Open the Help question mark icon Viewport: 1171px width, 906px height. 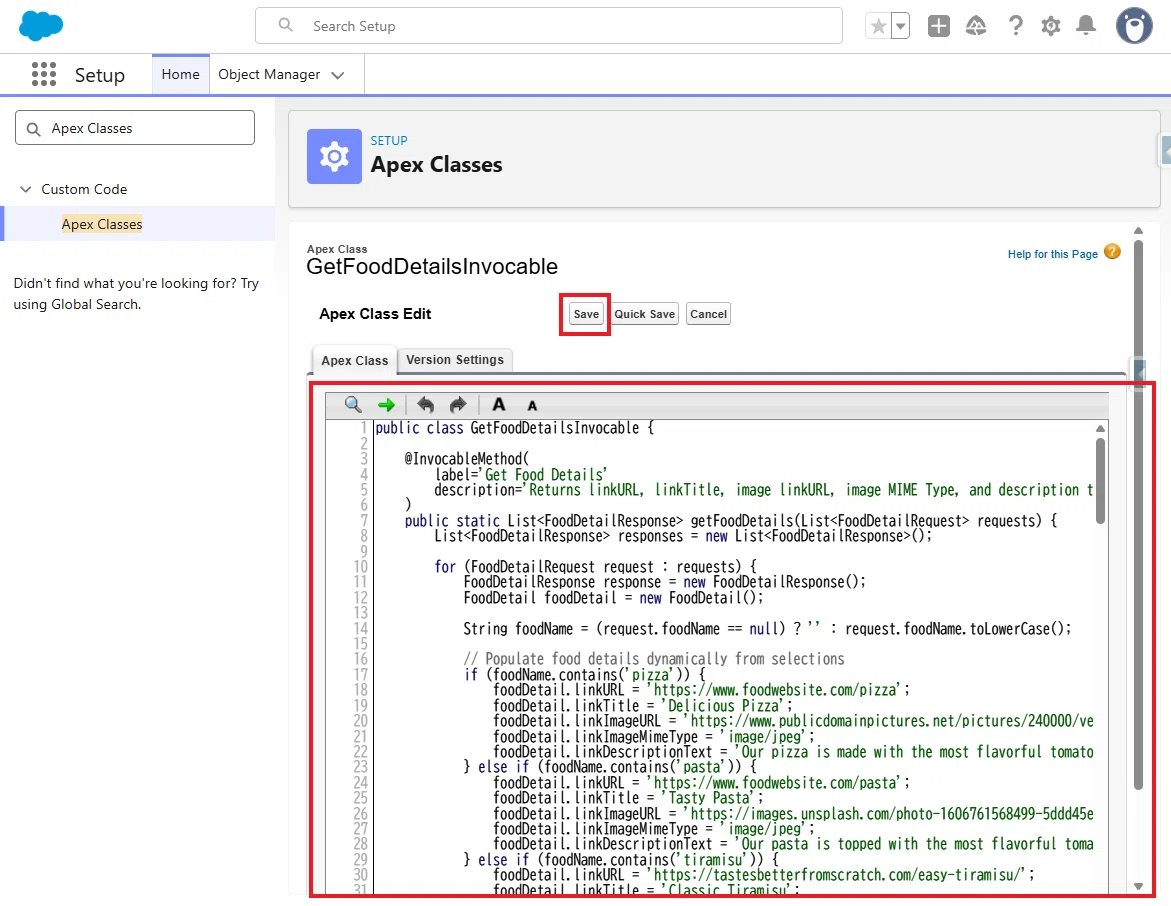1016,26
